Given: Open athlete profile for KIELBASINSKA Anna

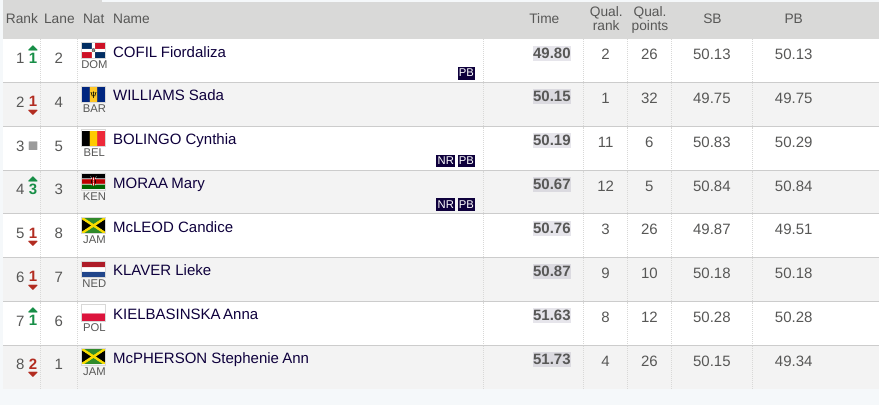Looking at the screenshot, I should pyautogui.click(x=186, y=314).
